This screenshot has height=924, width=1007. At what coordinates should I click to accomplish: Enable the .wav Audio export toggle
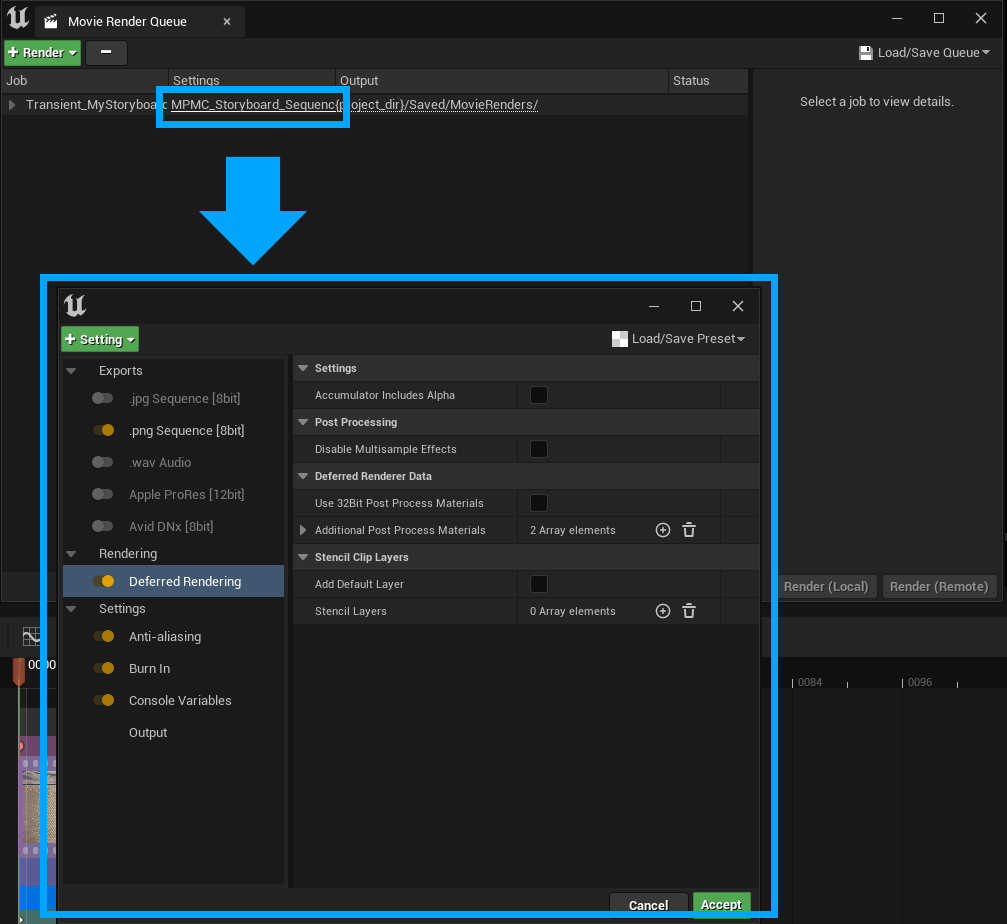[x=101, y=462]
